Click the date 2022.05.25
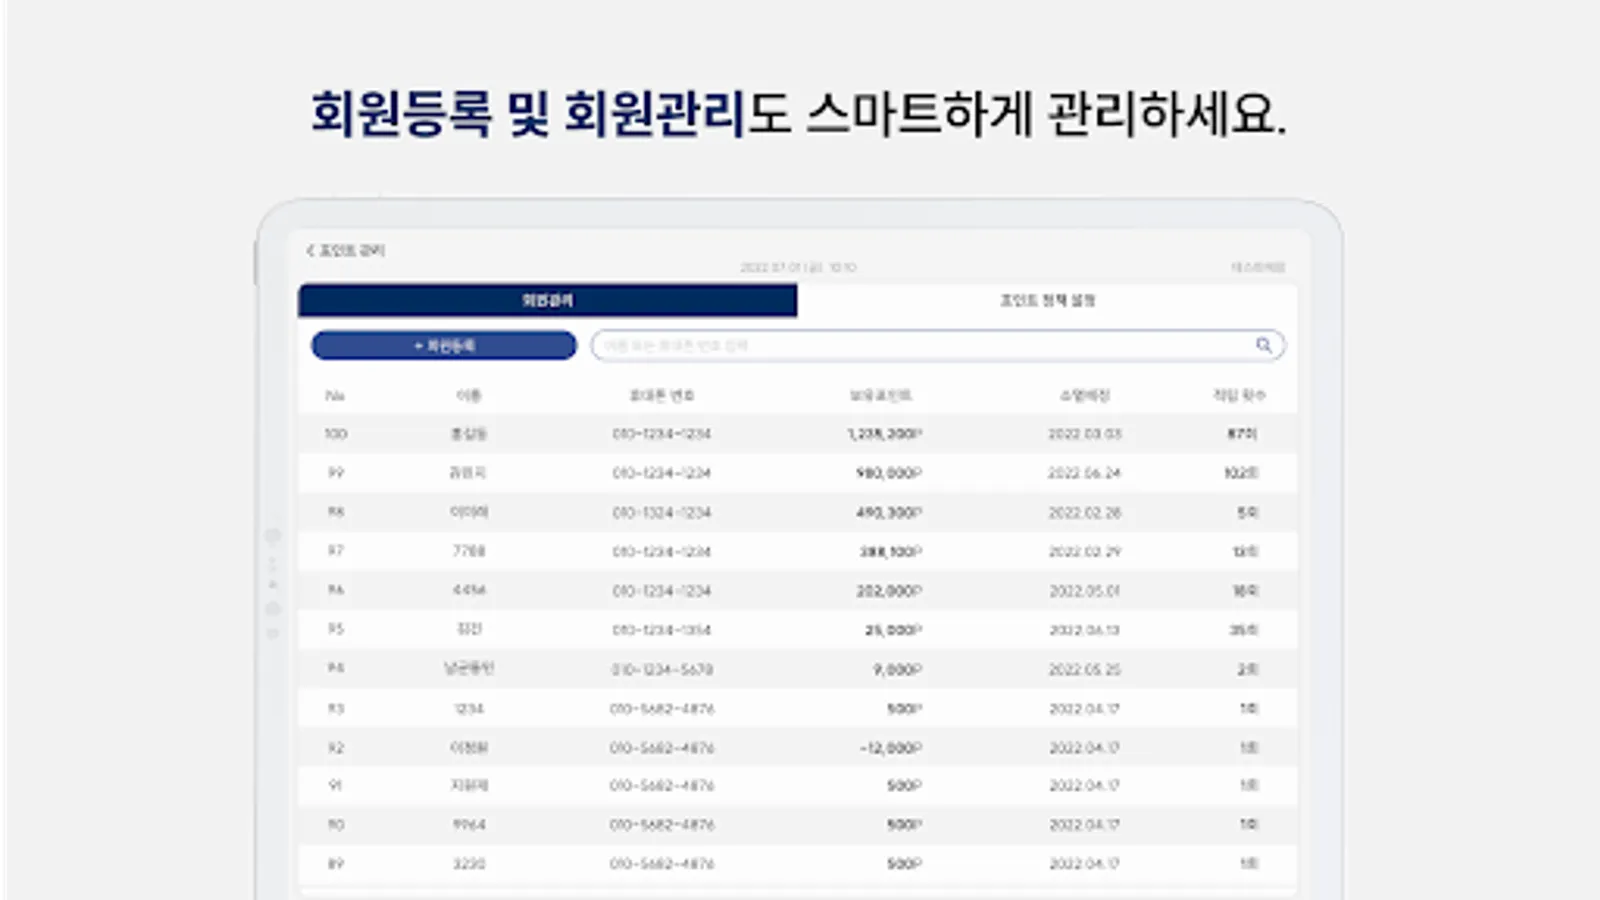The width and height of the screenshot is (1600, 900). (x=1085, y=669)
